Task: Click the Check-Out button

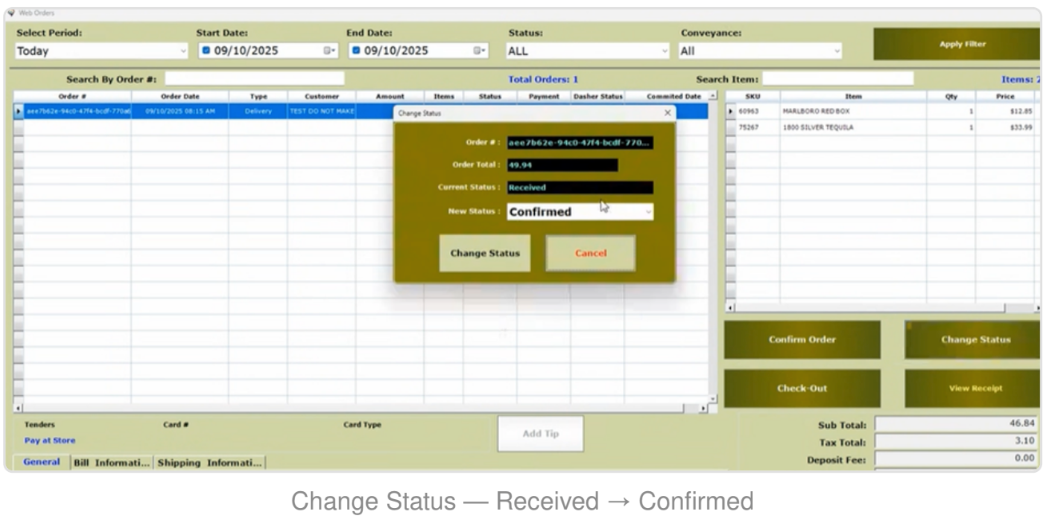Action: [802, 388]
